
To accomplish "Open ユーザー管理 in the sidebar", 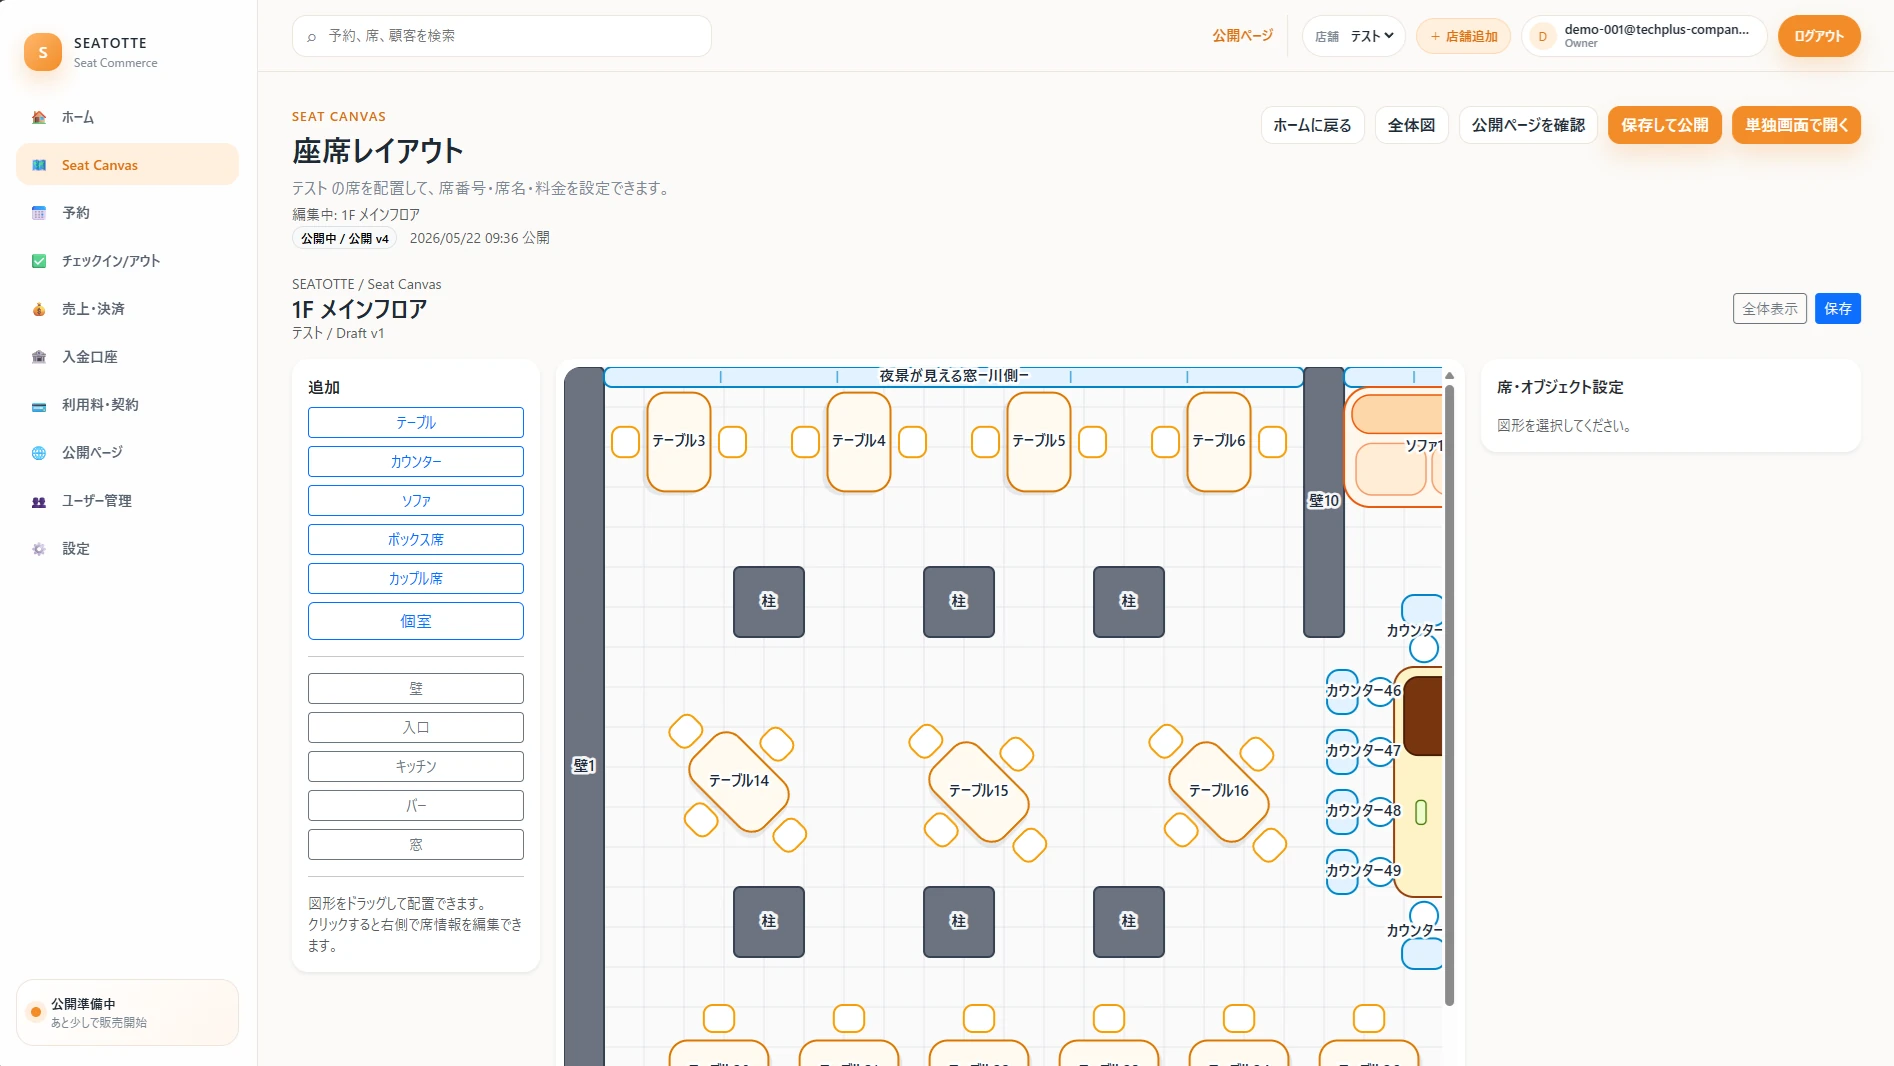I will [127, 501].
